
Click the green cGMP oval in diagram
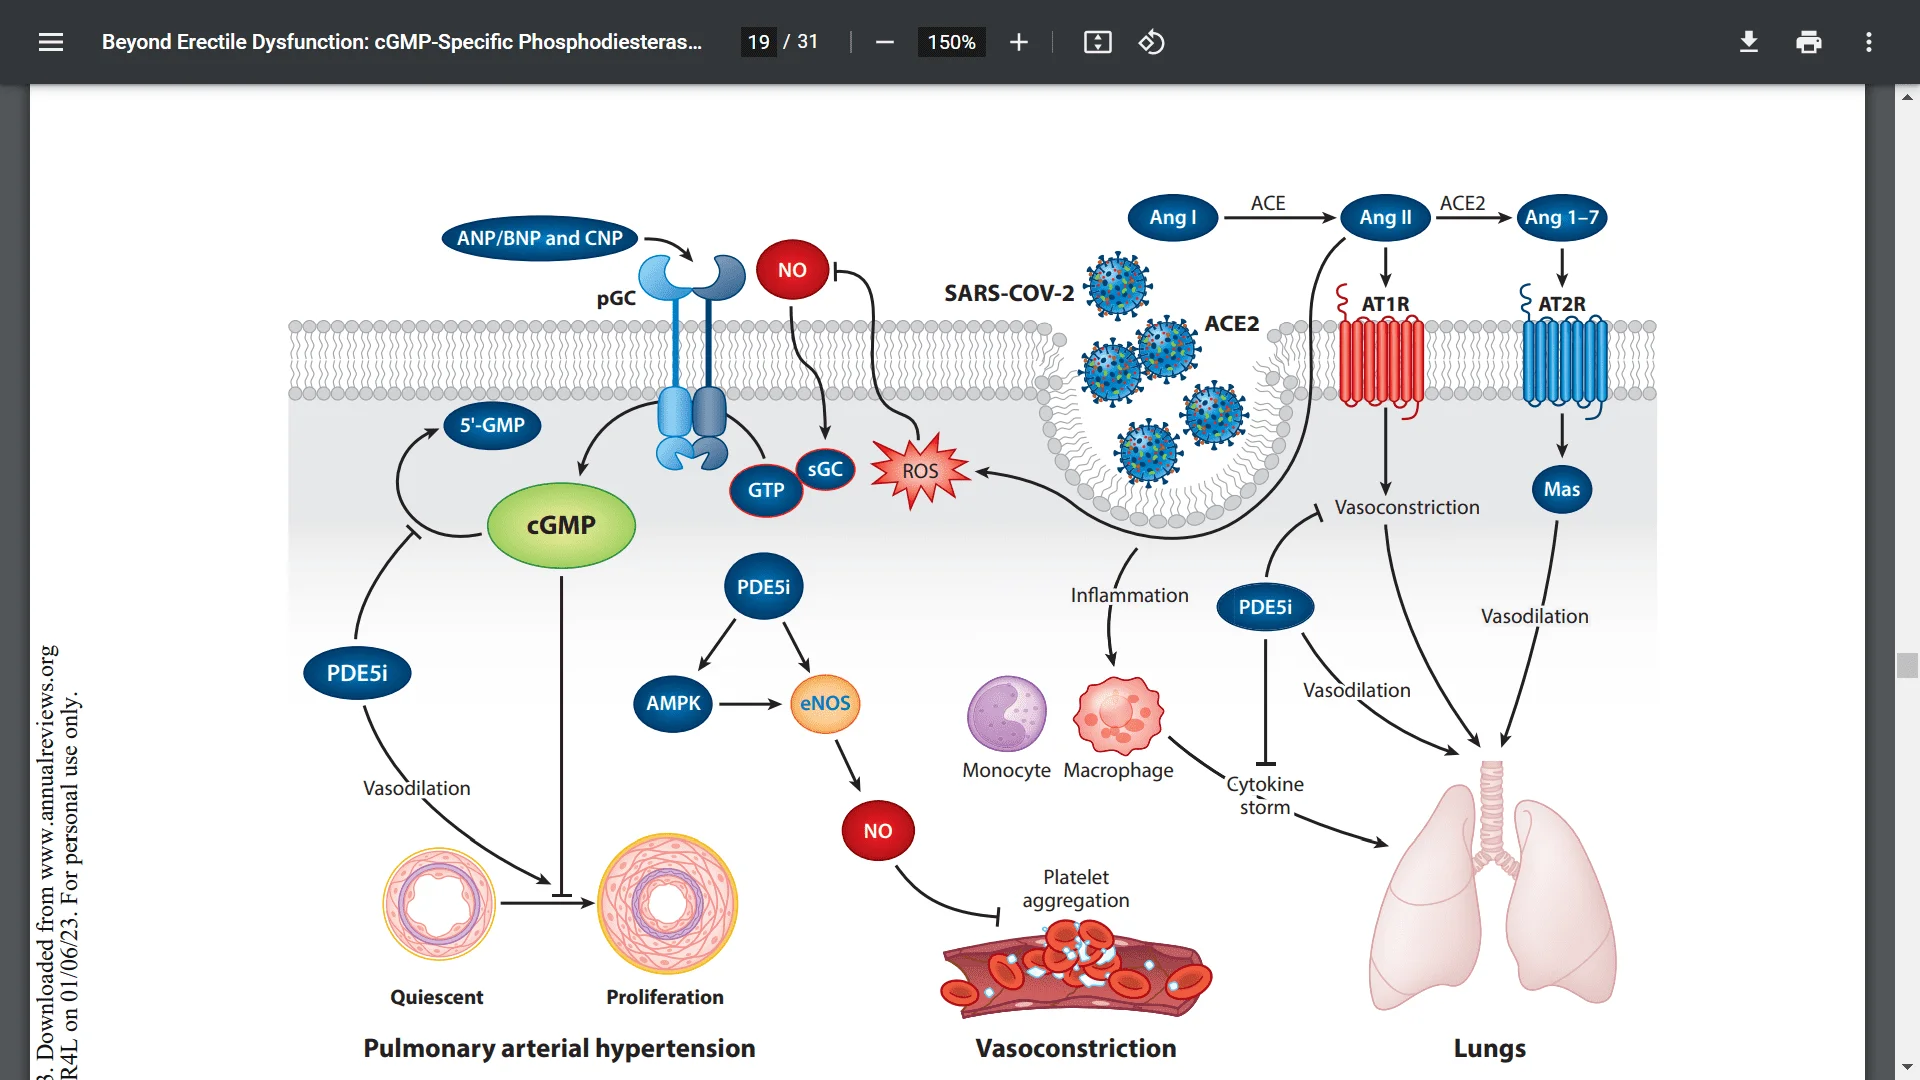pyautogui.click(x=561, y=525)
